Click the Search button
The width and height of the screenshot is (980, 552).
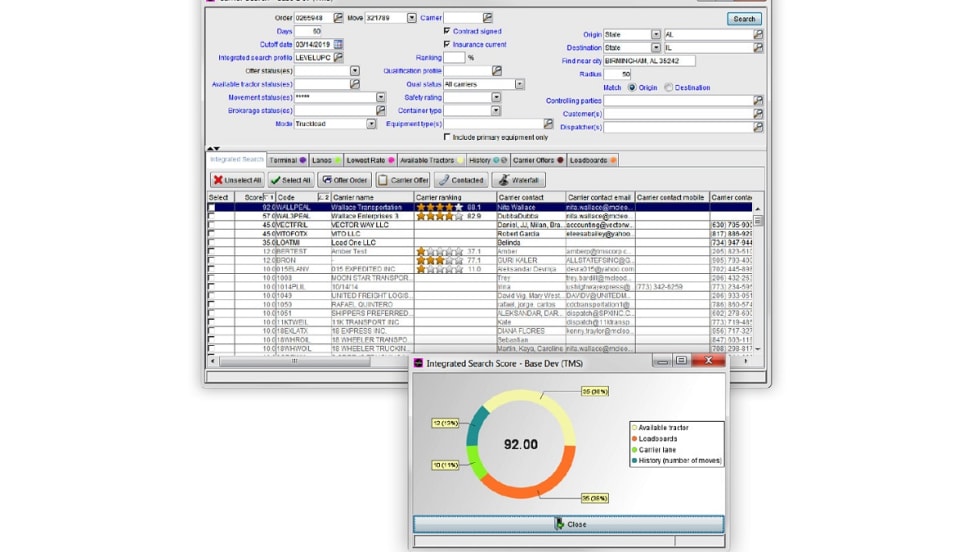click(x=743, y=19)
